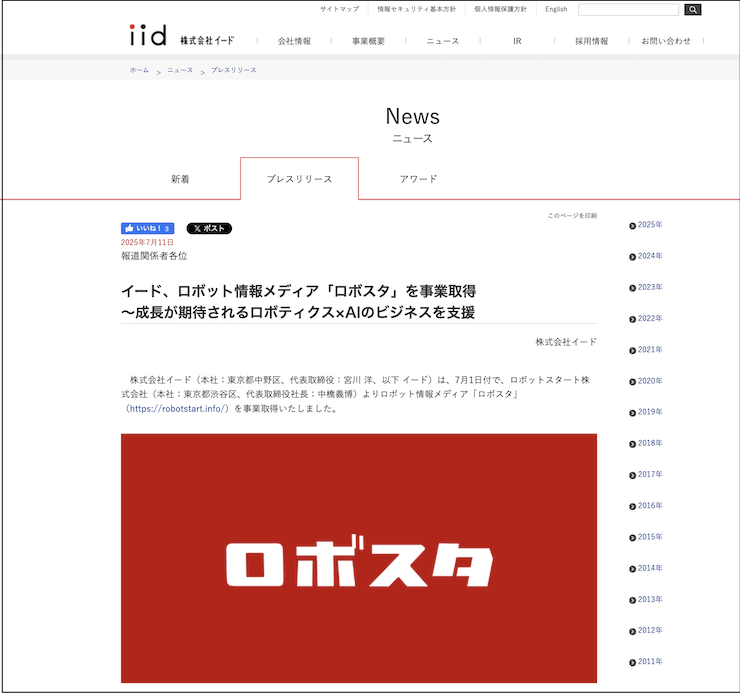Open the ニュース navigation menu
This screenshot has width=740, height=693.
click(443, 41)
